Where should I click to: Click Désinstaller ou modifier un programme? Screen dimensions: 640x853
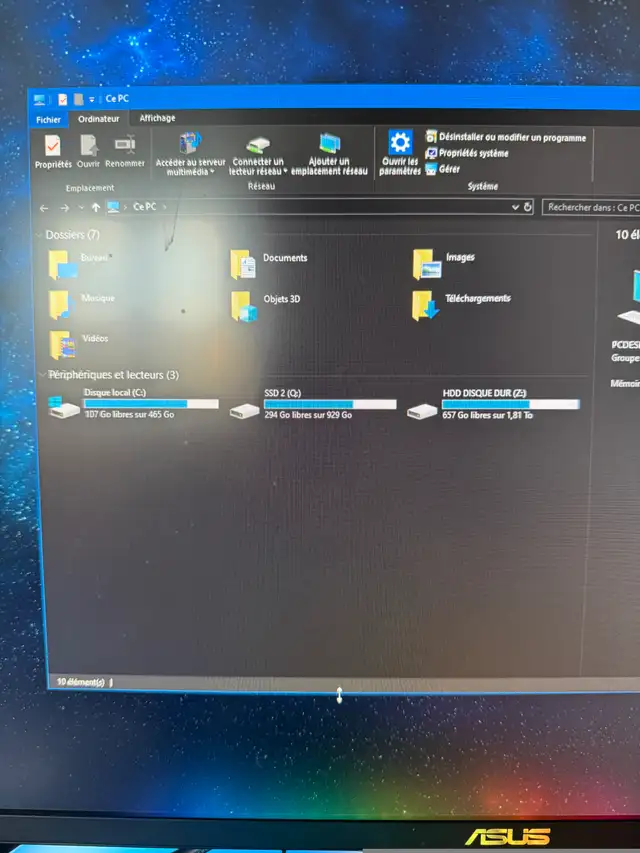[x=506, y=137]
